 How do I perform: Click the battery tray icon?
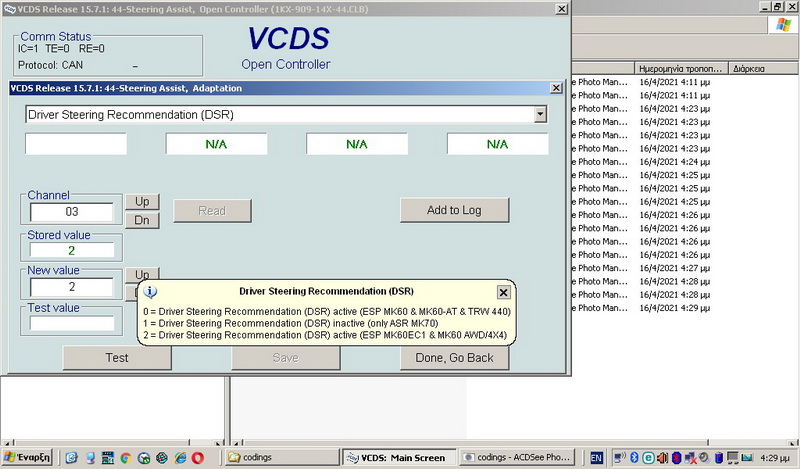tap(718, 458)
